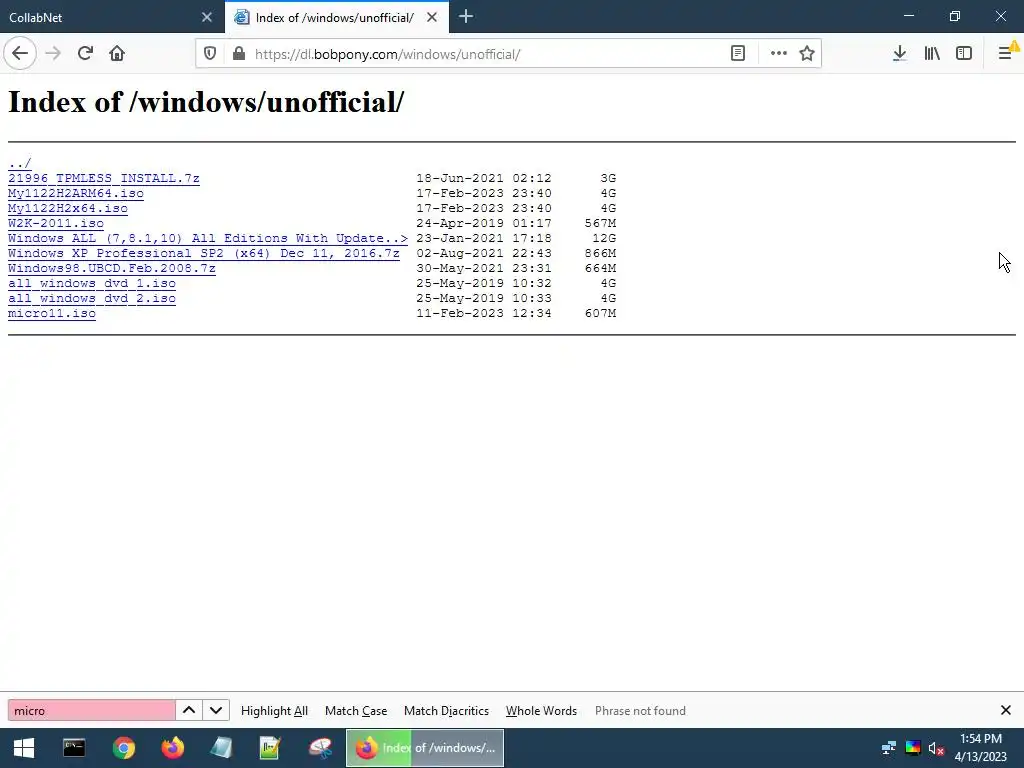Image resolution: width=1024 pixels, height=768 pixels.
Task: Launch Google Chrome from taskbar
Action: [123, 748]
